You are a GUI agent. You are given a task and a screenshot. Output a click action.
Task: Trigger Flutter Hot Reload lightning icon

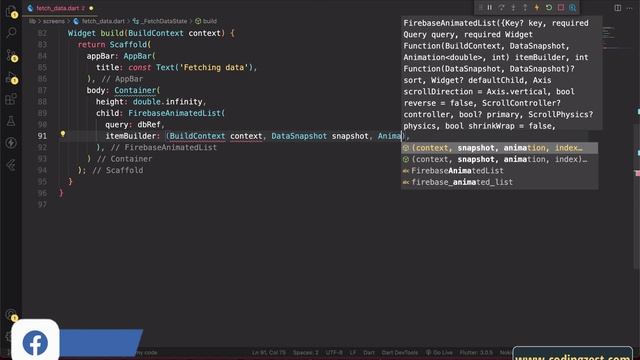(537, 8)
